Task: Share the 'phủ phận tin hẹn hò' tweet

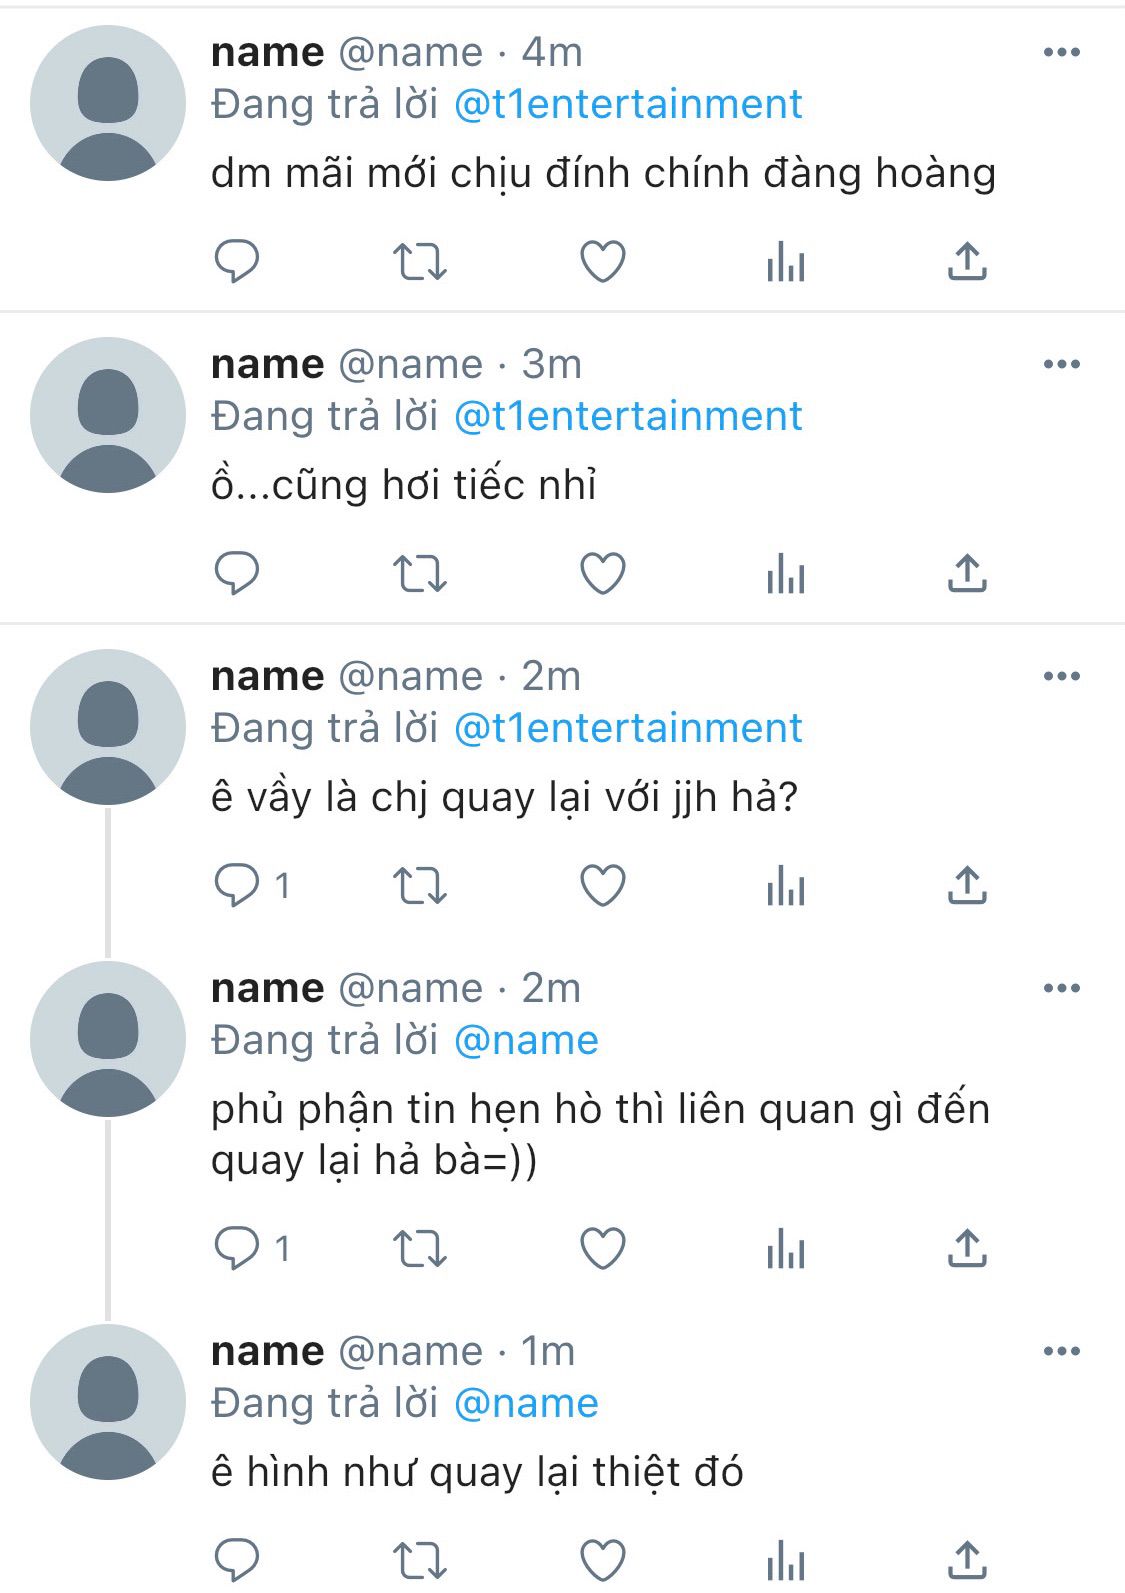Action: 967,1249
